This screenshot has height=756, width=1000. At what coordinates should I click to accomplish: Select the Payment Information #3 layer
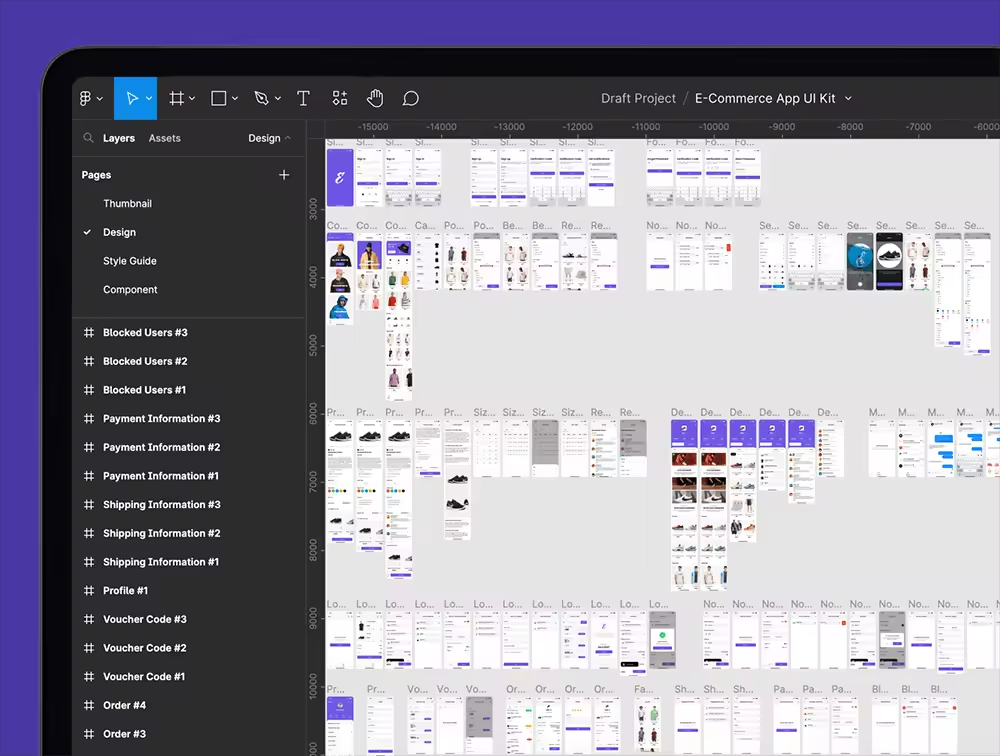pyautogui.click(x=161, y=419)
